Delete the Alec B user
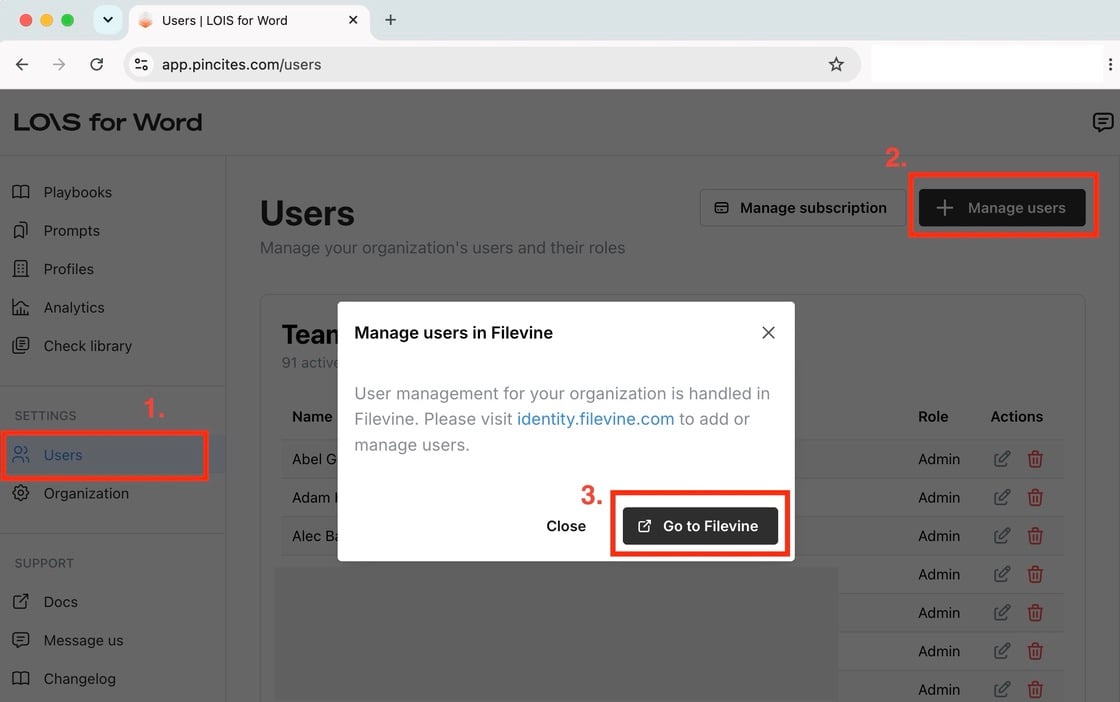Image resolution: width=1120 pixels, height=702 pixels. pos(1035,536)
